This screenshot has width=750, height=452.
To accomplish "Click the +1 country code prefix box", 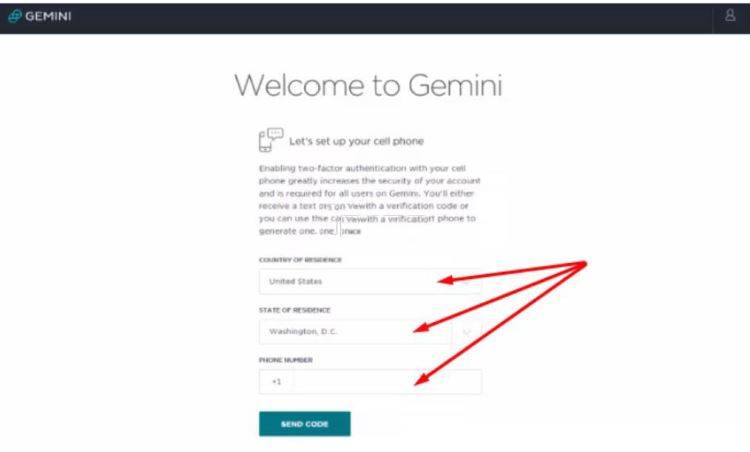I will 276,382.
